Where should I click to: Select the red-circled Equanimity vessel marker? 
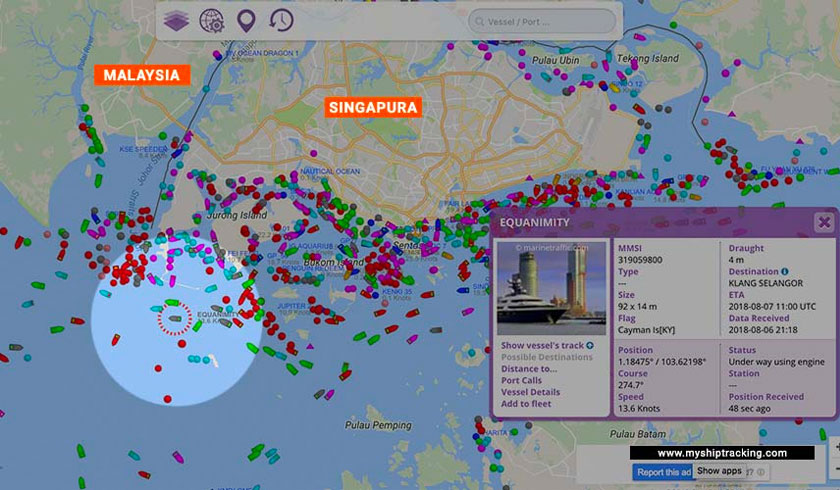(x=175, y=319)
